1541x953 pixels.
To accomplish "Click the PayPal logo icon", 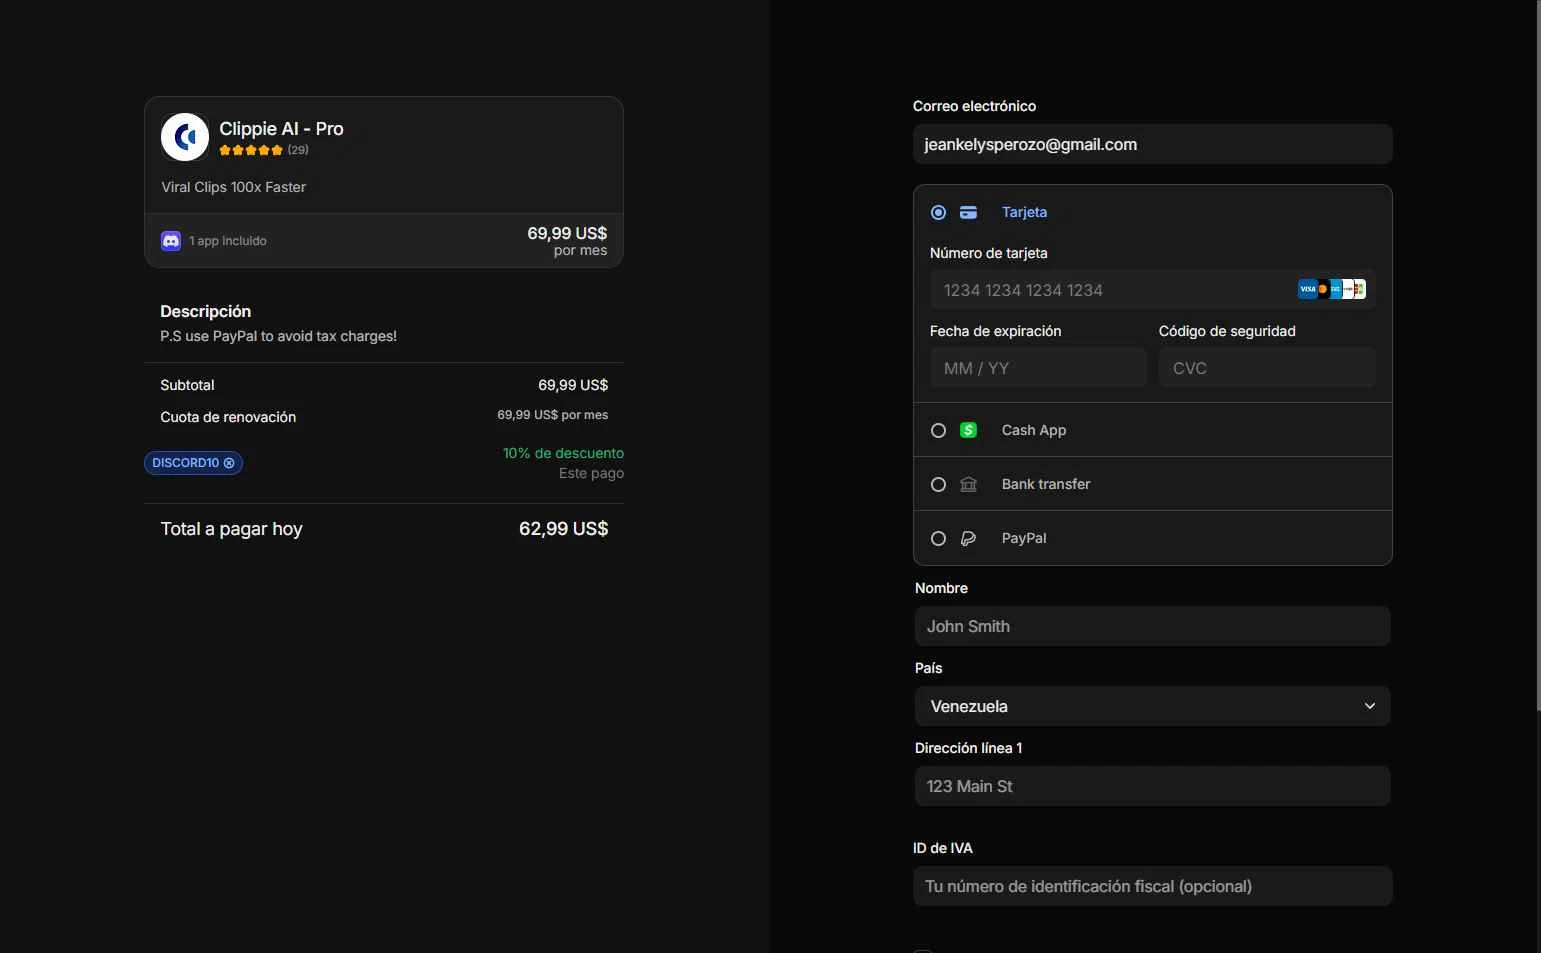I will pos(968,538).
